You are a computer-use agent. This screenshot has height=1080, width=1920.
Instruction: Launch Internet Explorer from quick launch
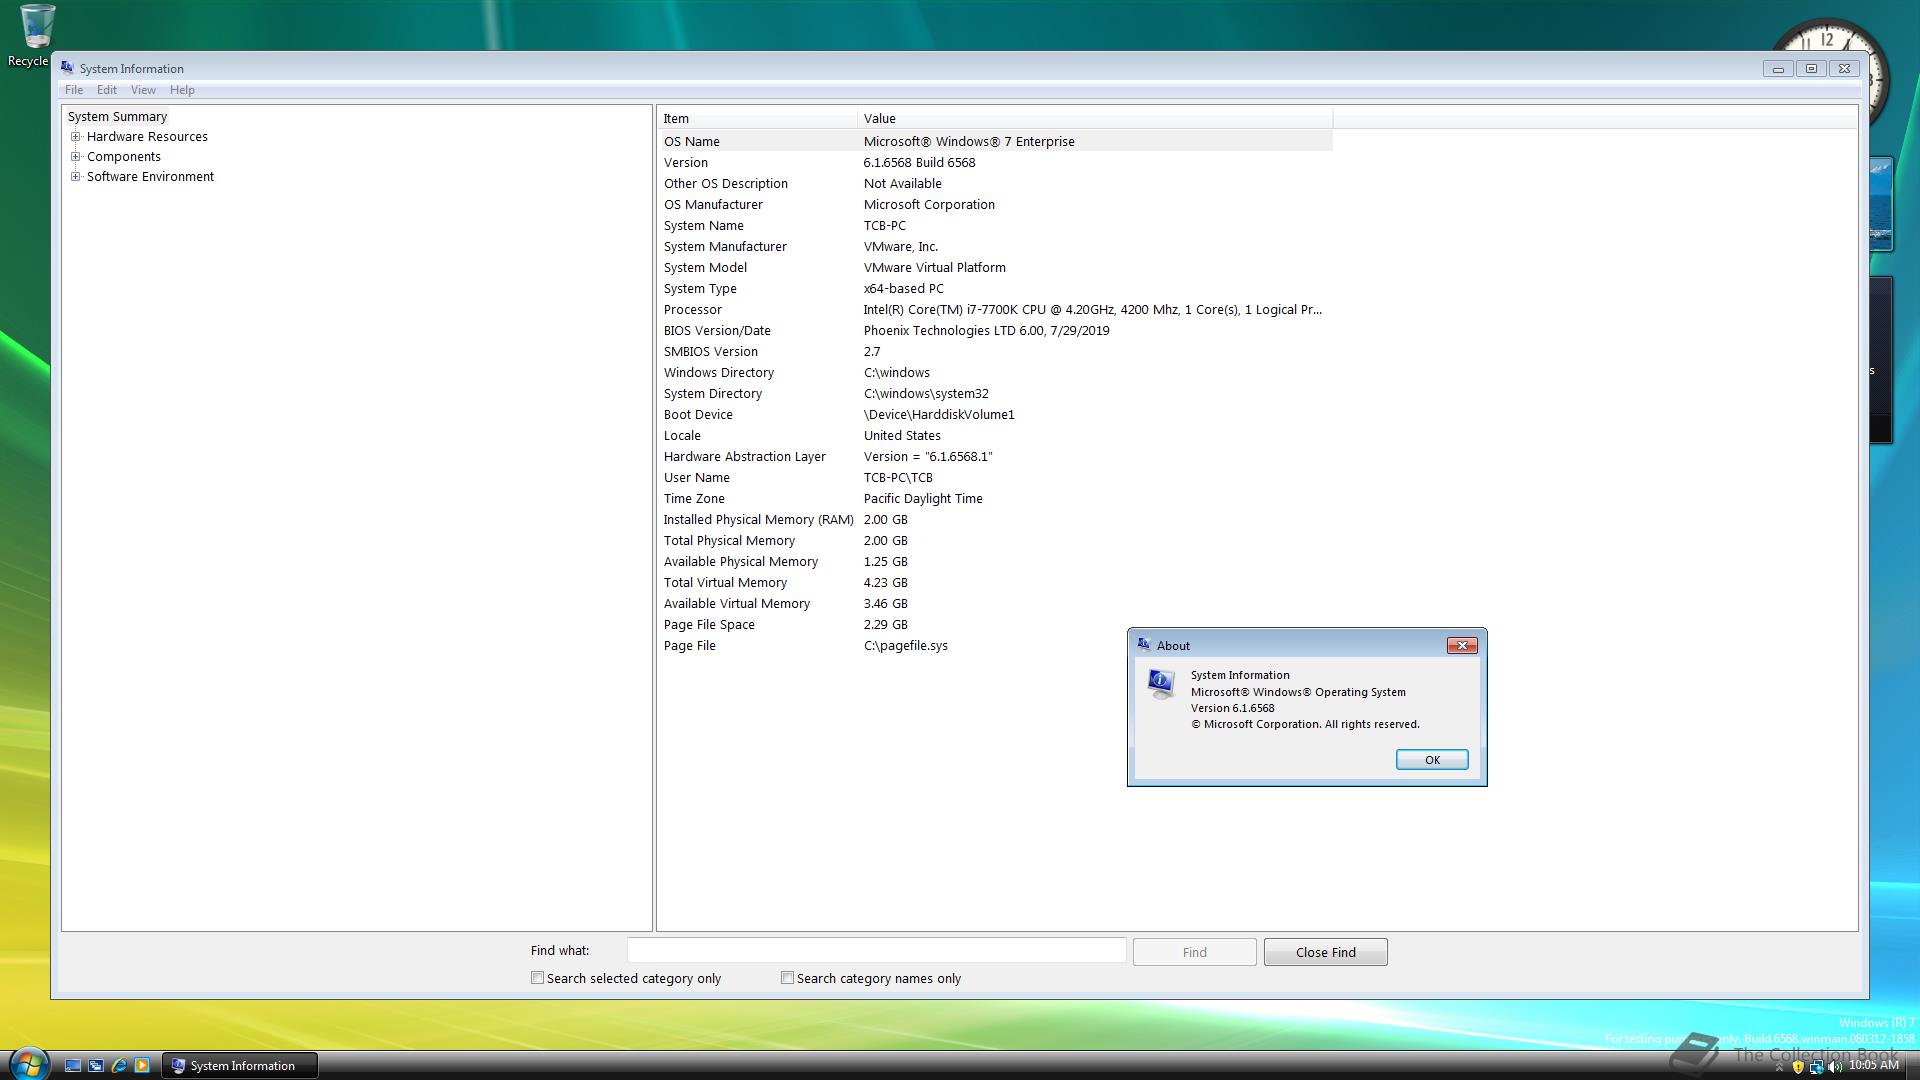coord(119,1066)
